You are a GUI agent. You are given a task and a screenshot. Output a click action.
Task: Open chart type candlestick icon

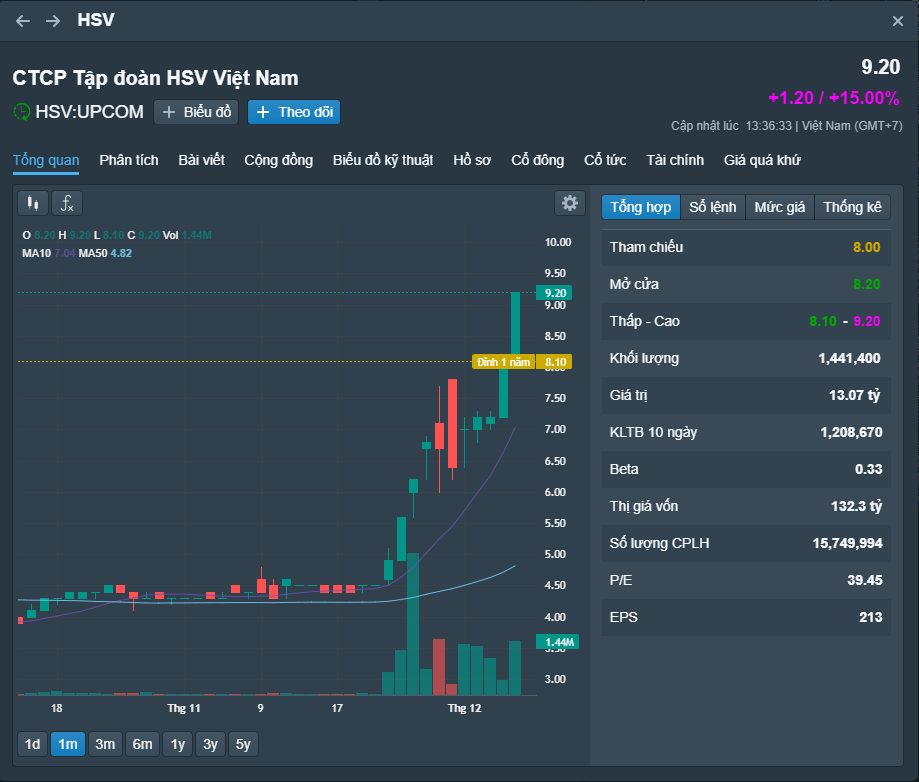coord(33,203)
